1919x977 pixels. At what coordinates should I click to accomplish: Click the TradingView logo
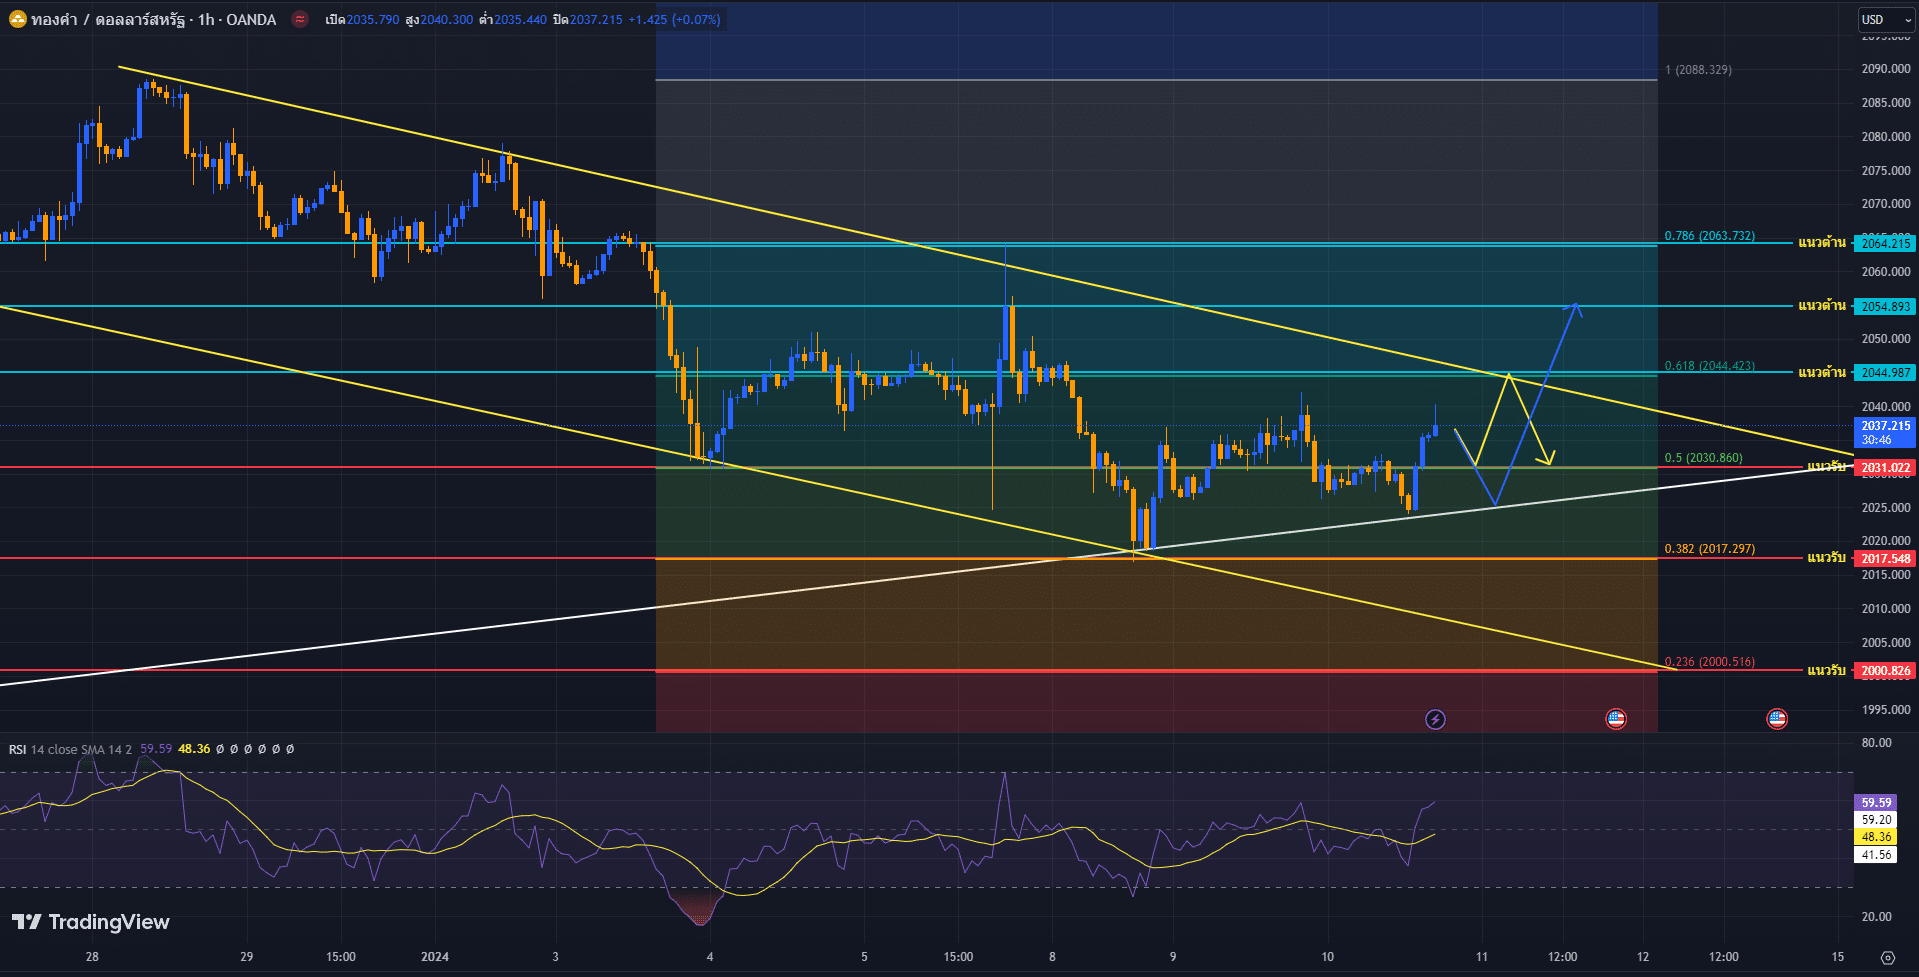tap(91, 922)
